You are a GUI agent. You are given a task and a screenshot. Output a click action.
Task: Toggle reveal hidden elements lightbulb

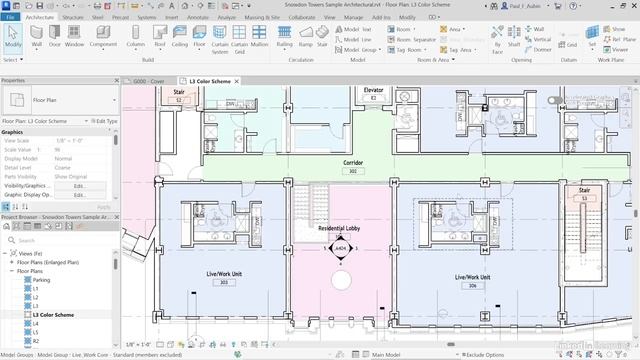(233, 345)
